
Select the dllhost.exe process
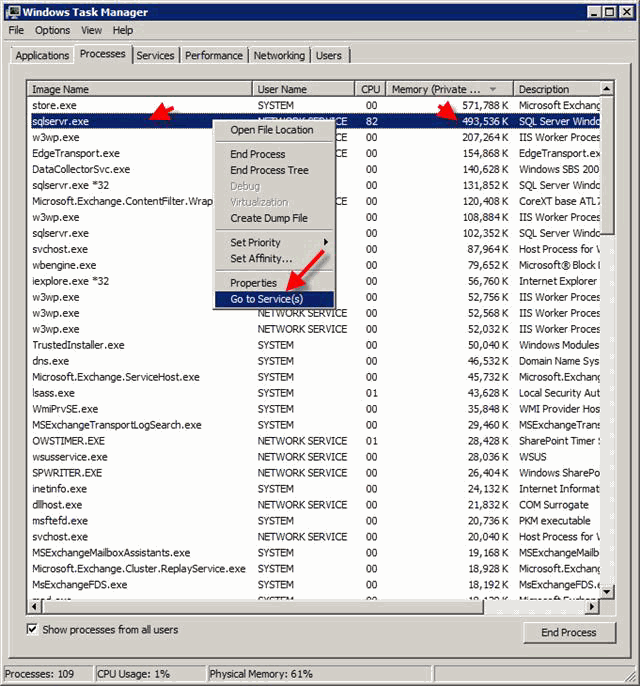click(x=314, y=504)
